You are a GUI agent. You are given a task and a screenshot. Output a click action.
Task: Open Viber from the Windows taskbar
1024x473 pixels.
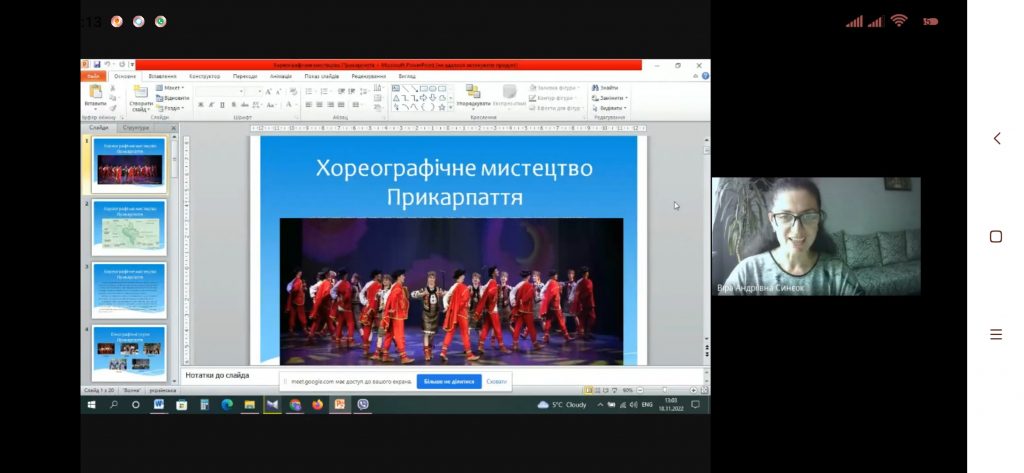tap(363, 404)
